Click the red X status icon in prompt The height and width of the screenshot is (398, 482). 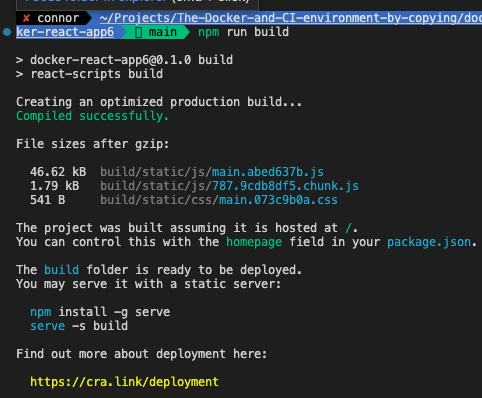pyautogui.click(x=27, y=18)
